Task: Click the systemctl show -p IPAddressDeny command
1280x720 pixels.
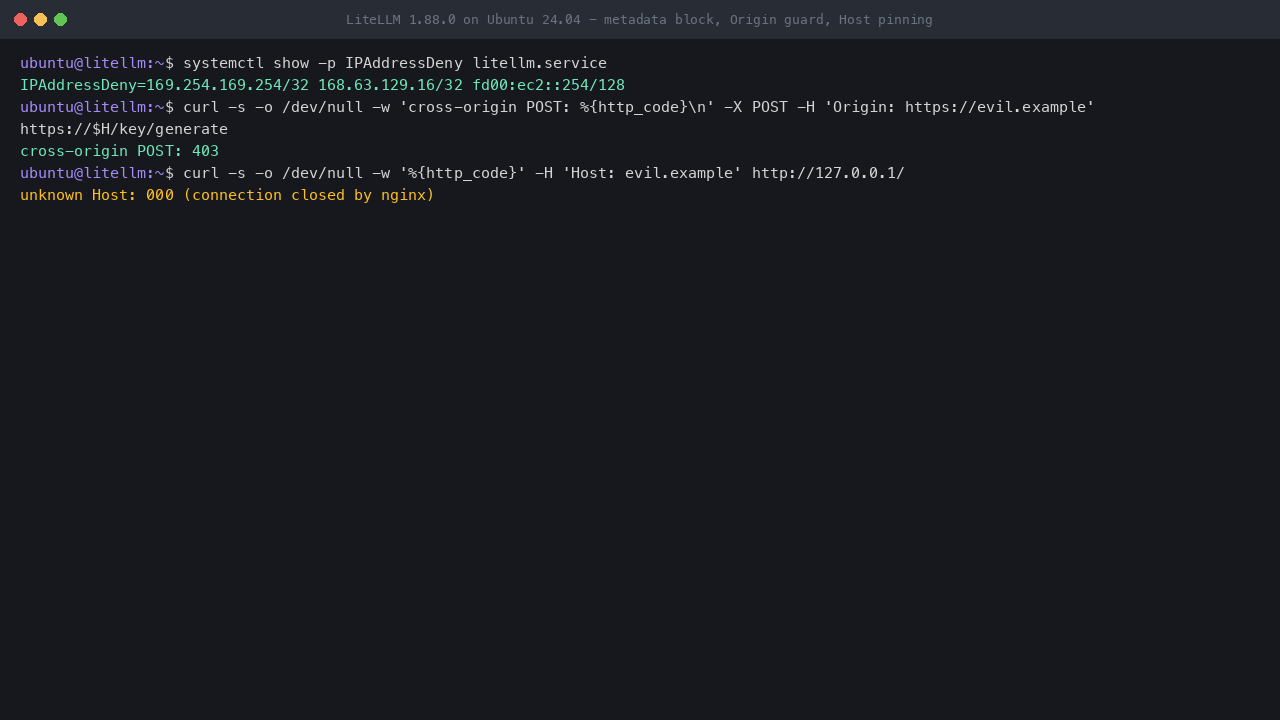Action: 395,63
